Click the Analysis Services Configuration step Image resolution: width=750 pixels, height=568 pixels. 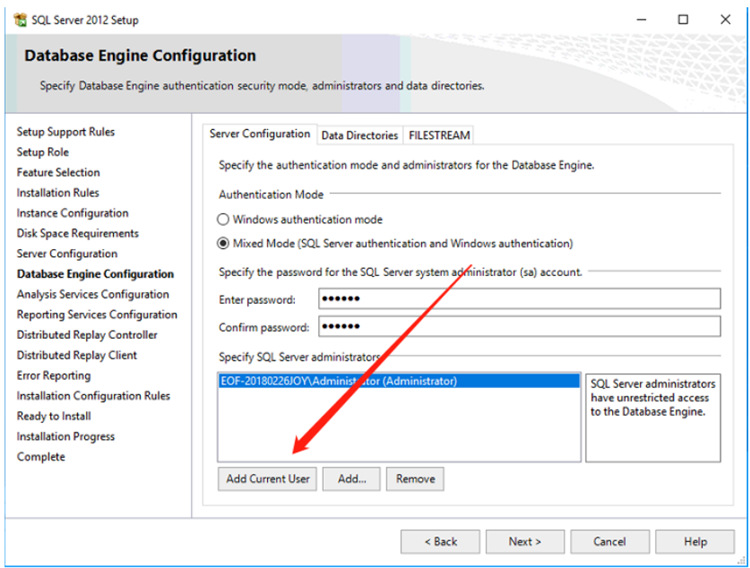point(93,294)
